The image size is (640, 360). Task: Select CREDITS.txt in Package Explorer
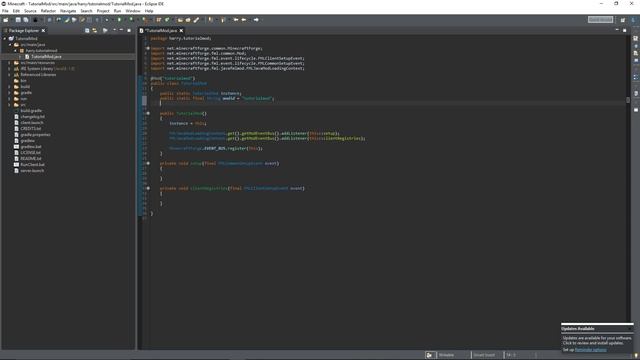pos(31,129)
